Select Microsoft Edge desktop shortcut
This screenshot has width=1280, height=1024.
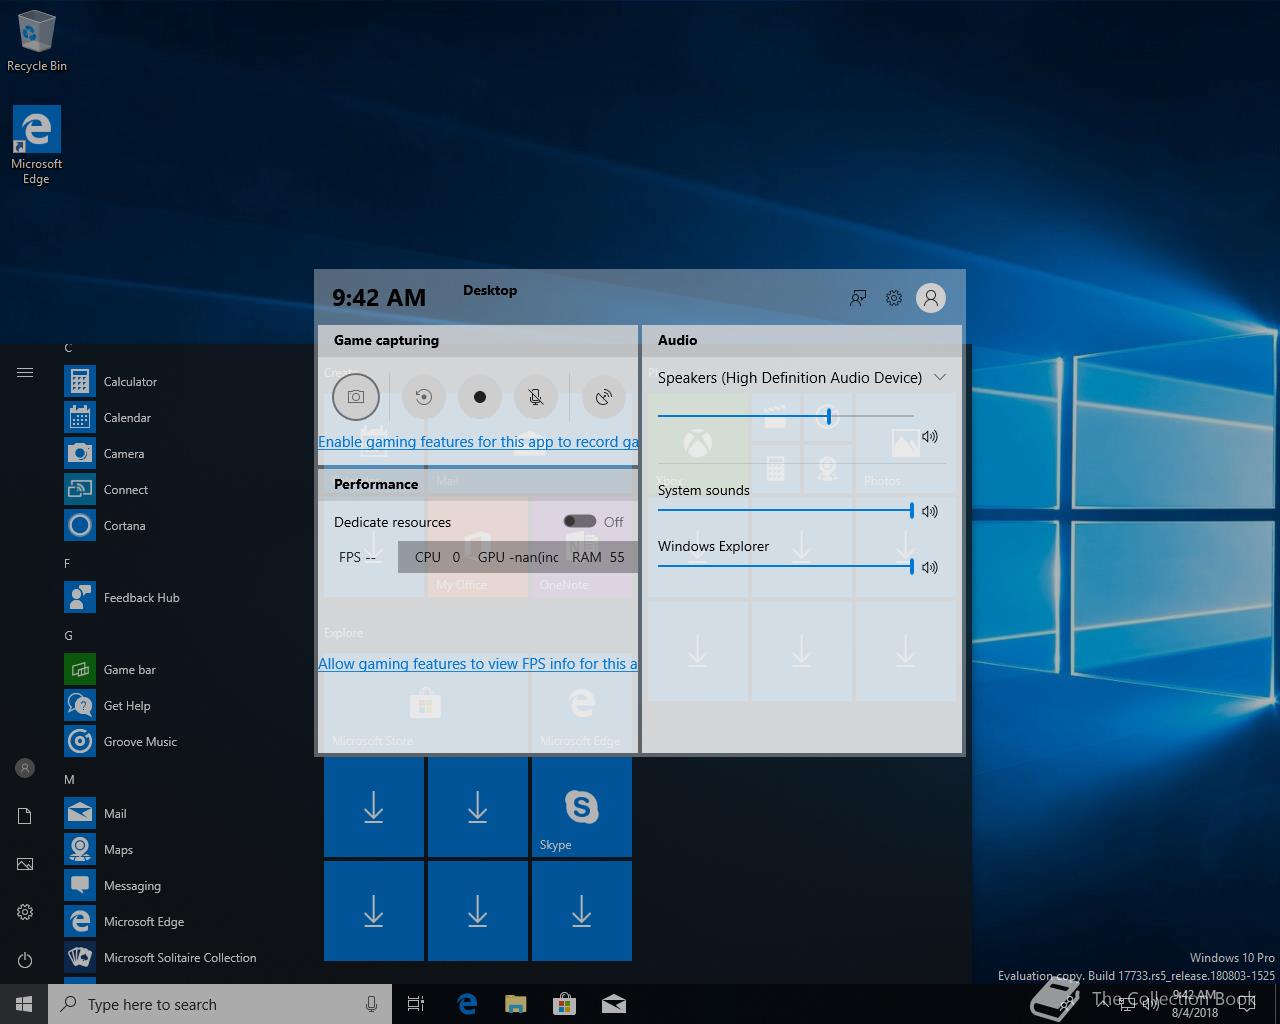click(x=37, y=145)
